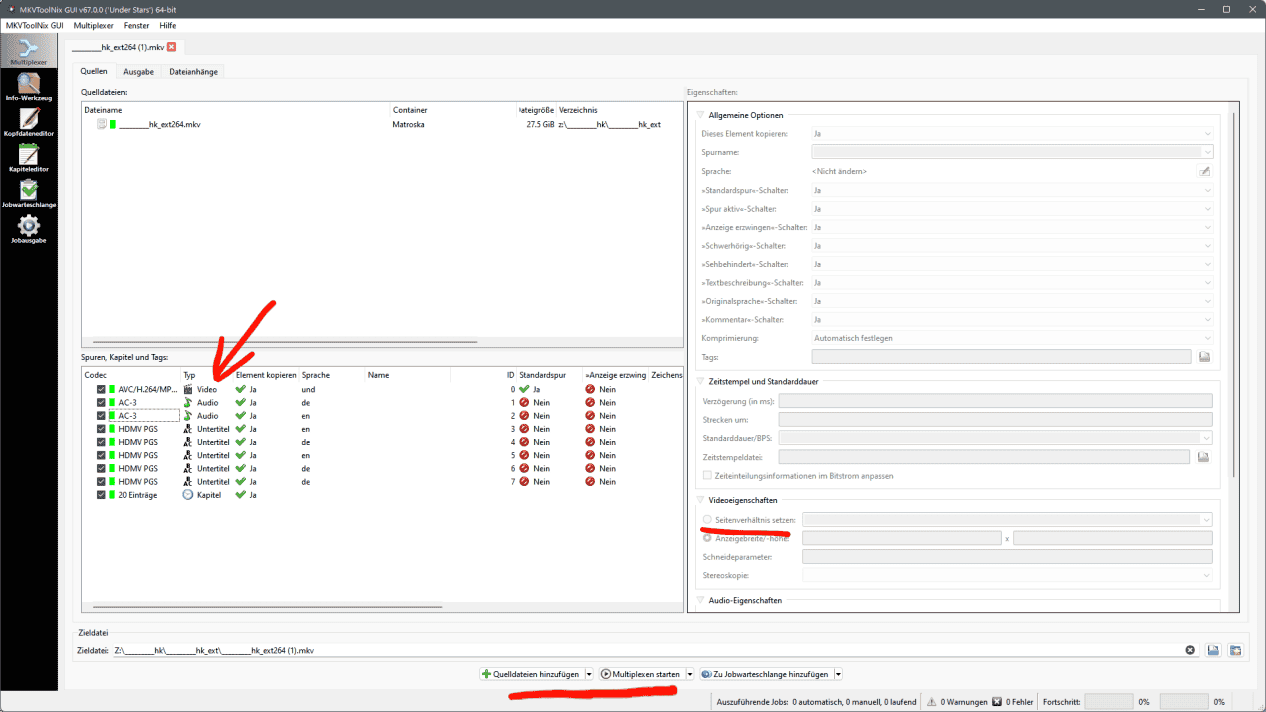Open the Kapiteleditor tool
This screenshot has width=1266, height=712.
[28, 157]
